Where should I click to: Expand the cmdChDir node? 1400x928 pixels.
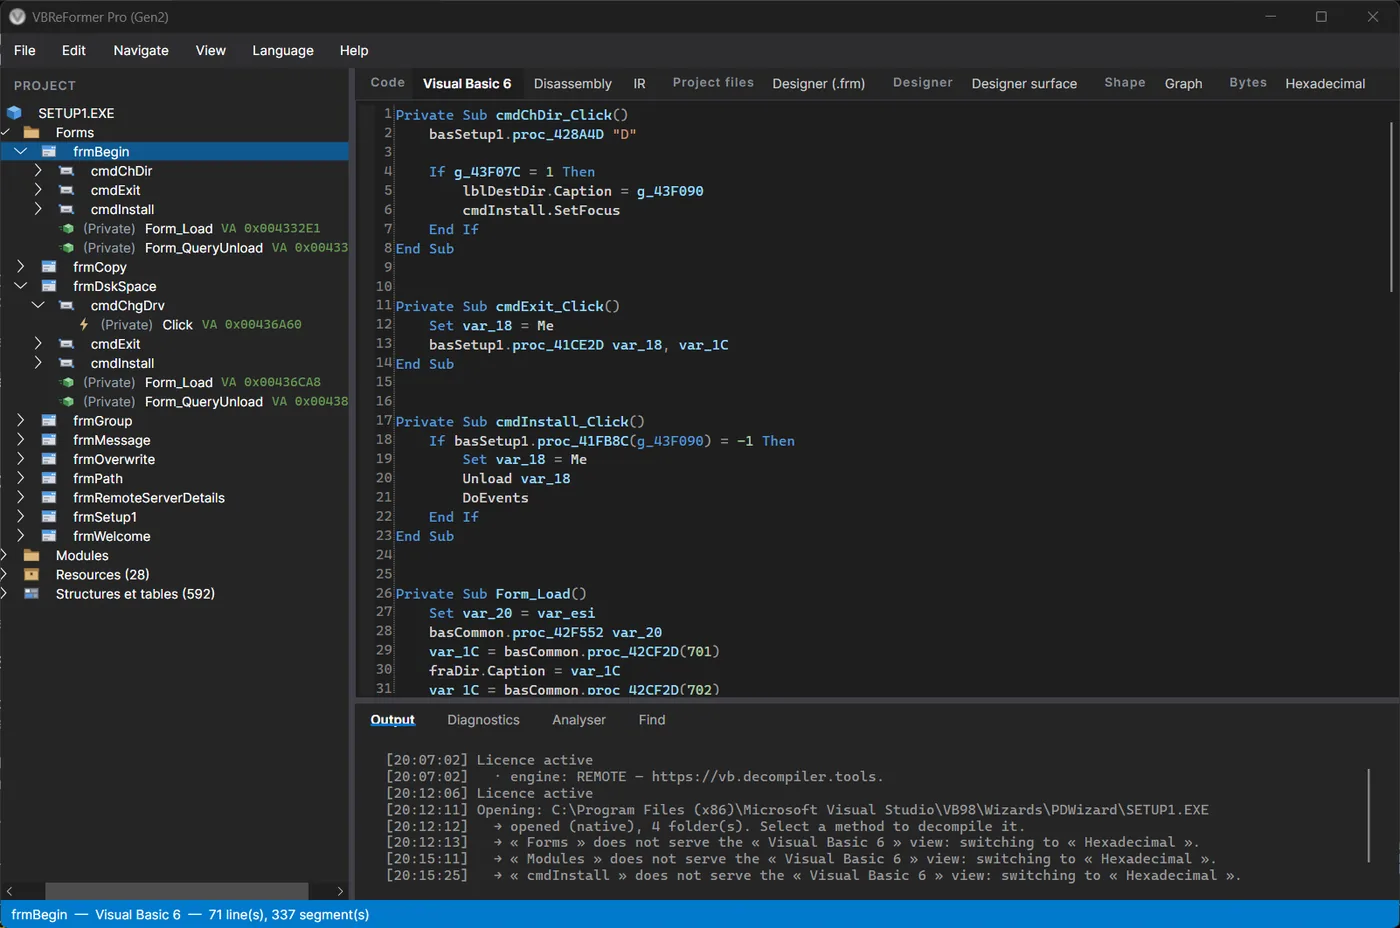pyautogui.click(x=38, y=171)
